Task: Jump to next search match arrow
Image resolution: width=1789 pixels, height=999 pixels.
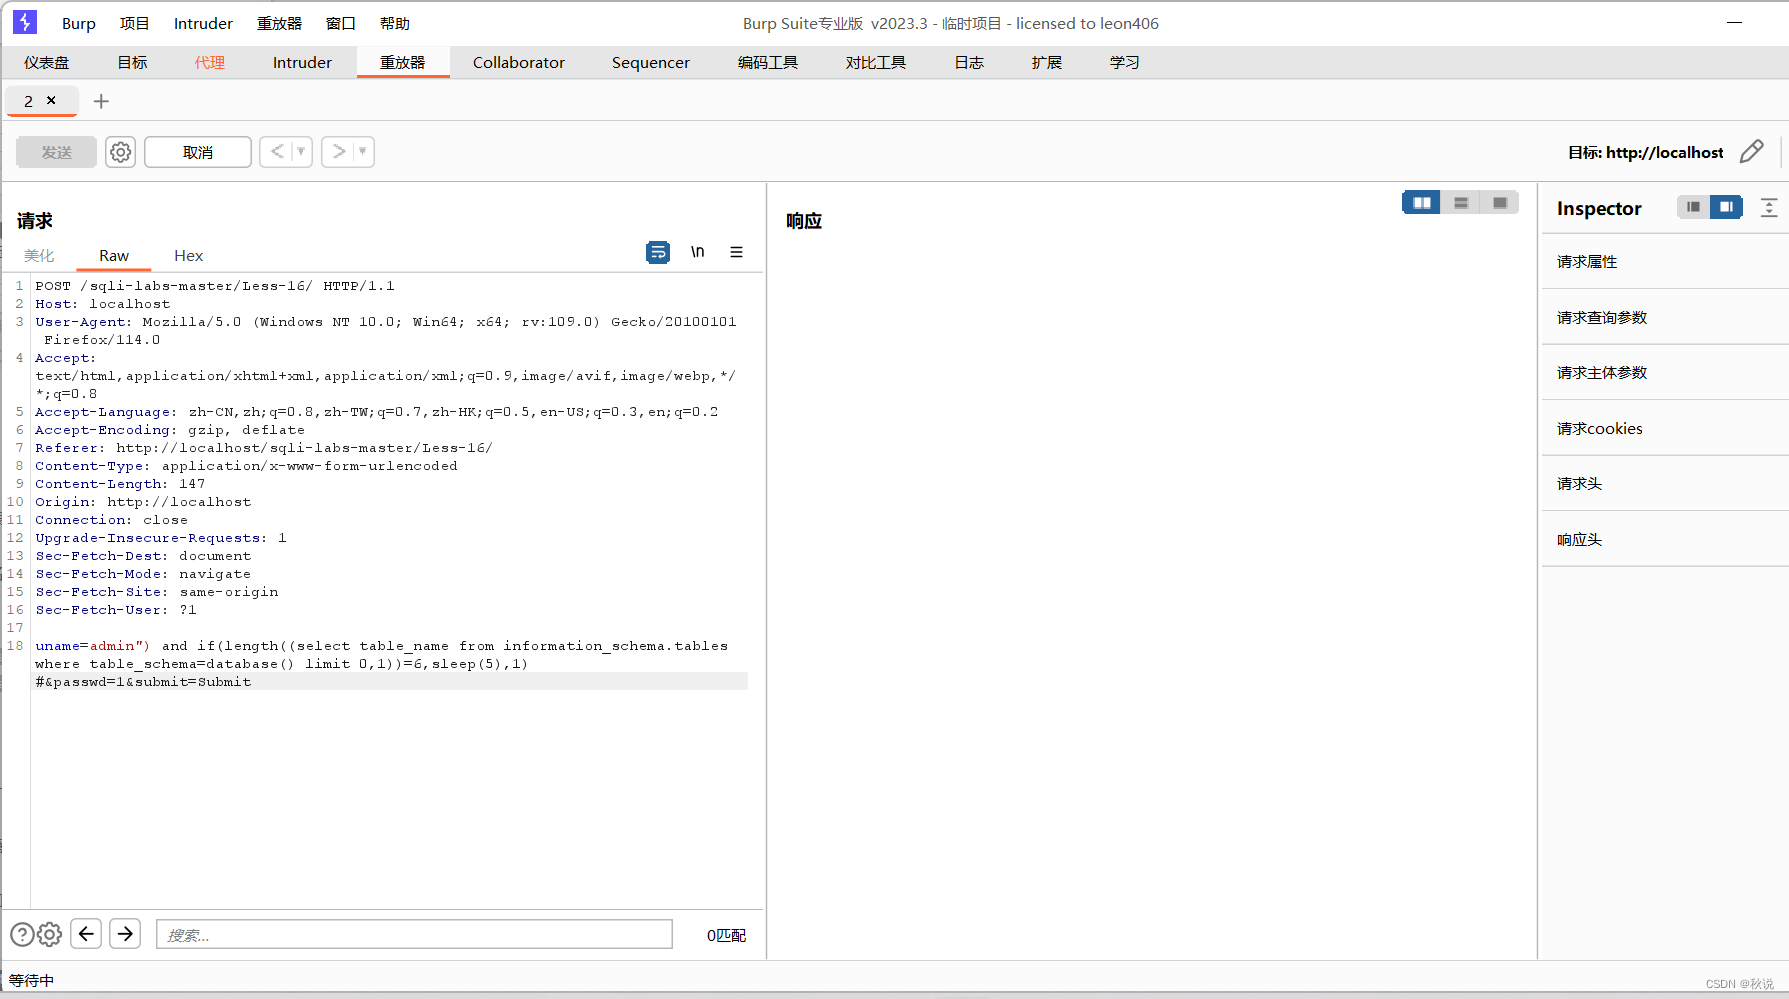Action: [x=125, y=934]
